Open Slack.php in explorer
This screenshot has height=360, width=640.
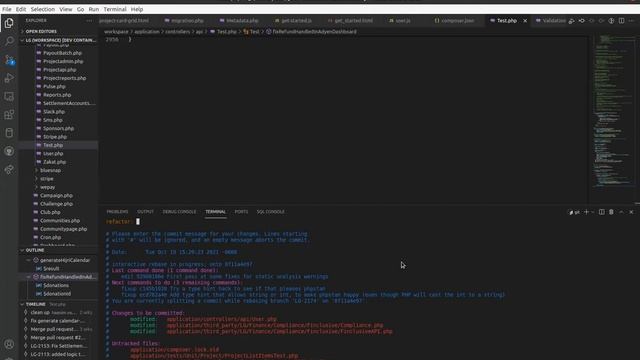pyautogui.click(x=54, y=111)
